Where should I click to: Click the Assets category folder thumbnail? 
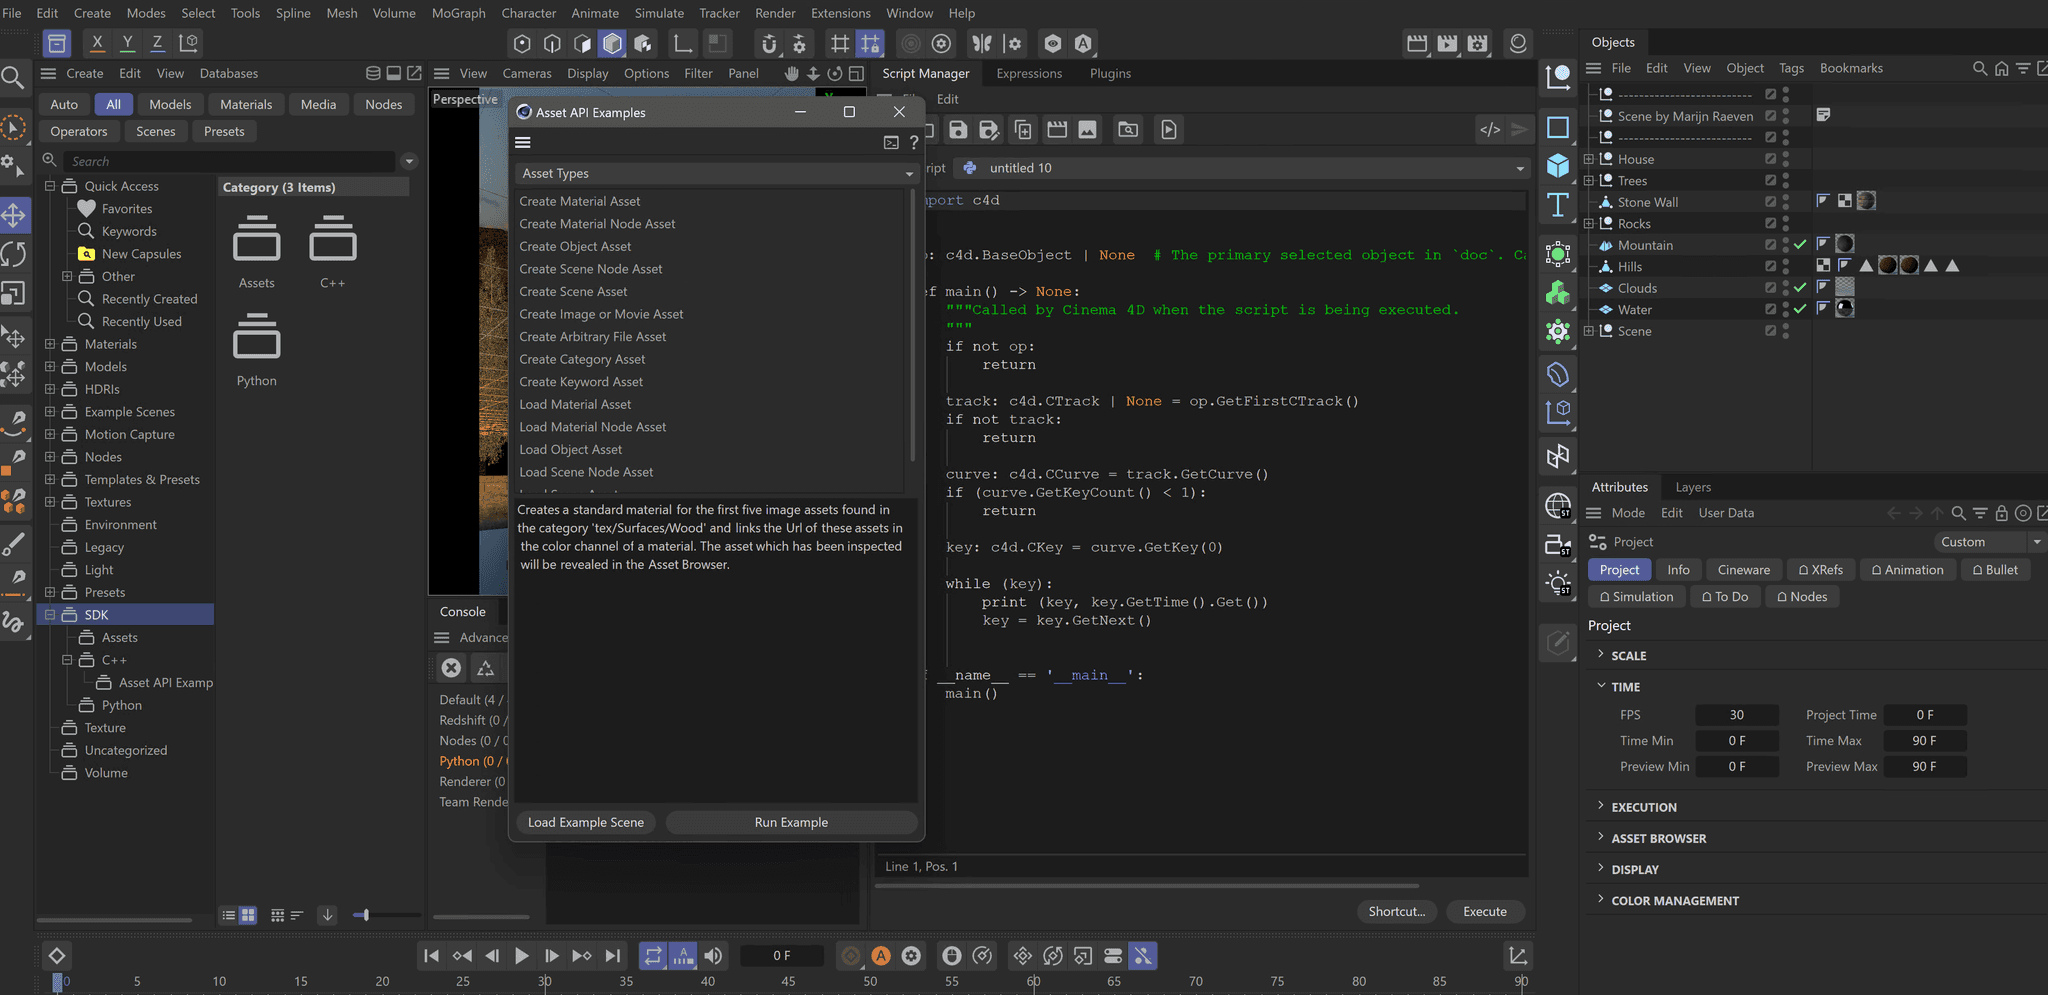[257, 240]
